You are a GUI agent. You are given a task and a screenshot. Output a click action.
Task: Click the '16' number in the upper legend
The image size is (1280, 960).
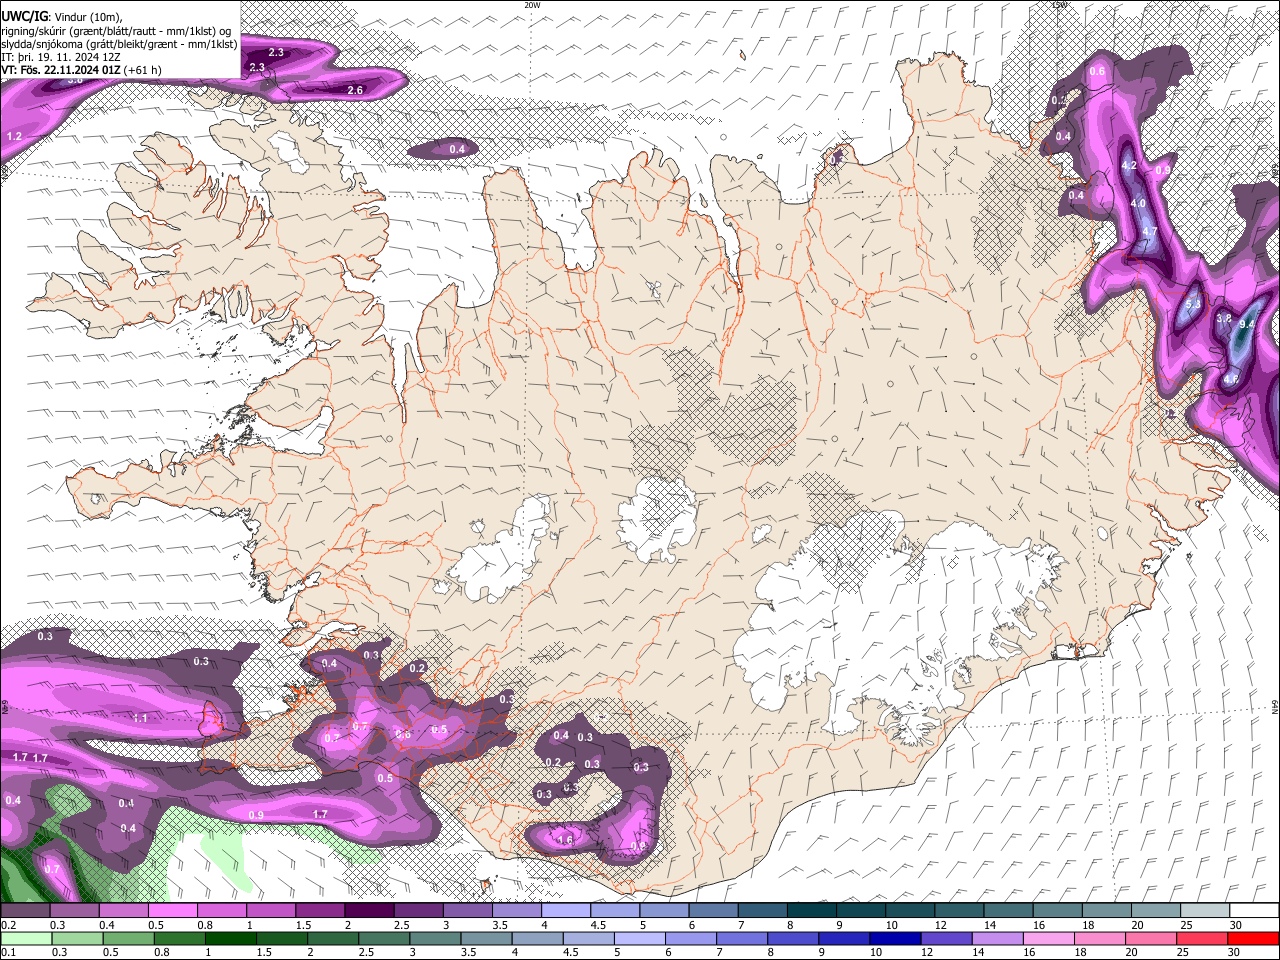[x=1039, y=925]
